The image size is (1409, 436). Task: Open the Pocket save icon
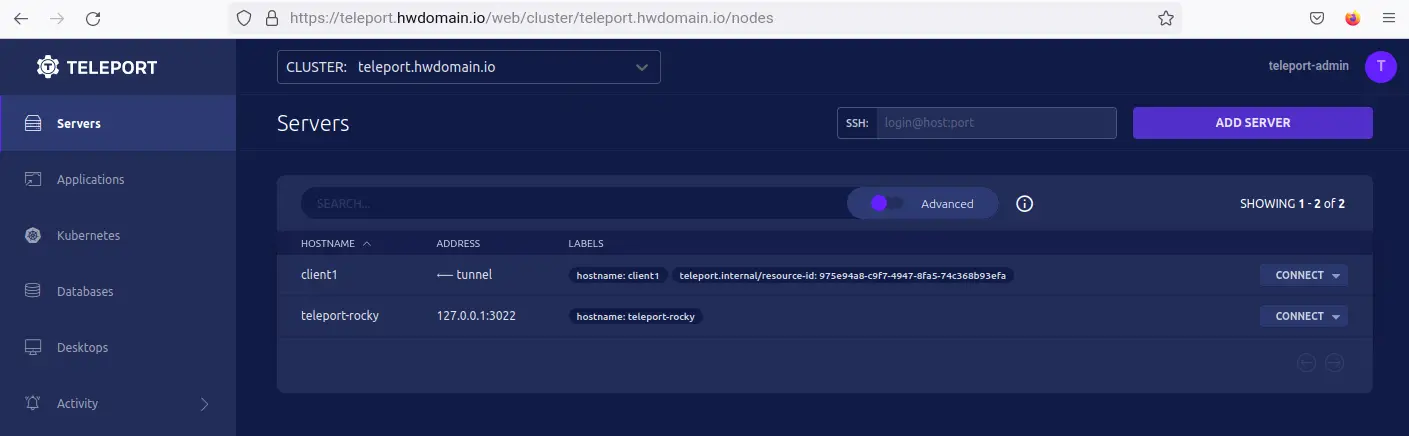point(1318,18)
